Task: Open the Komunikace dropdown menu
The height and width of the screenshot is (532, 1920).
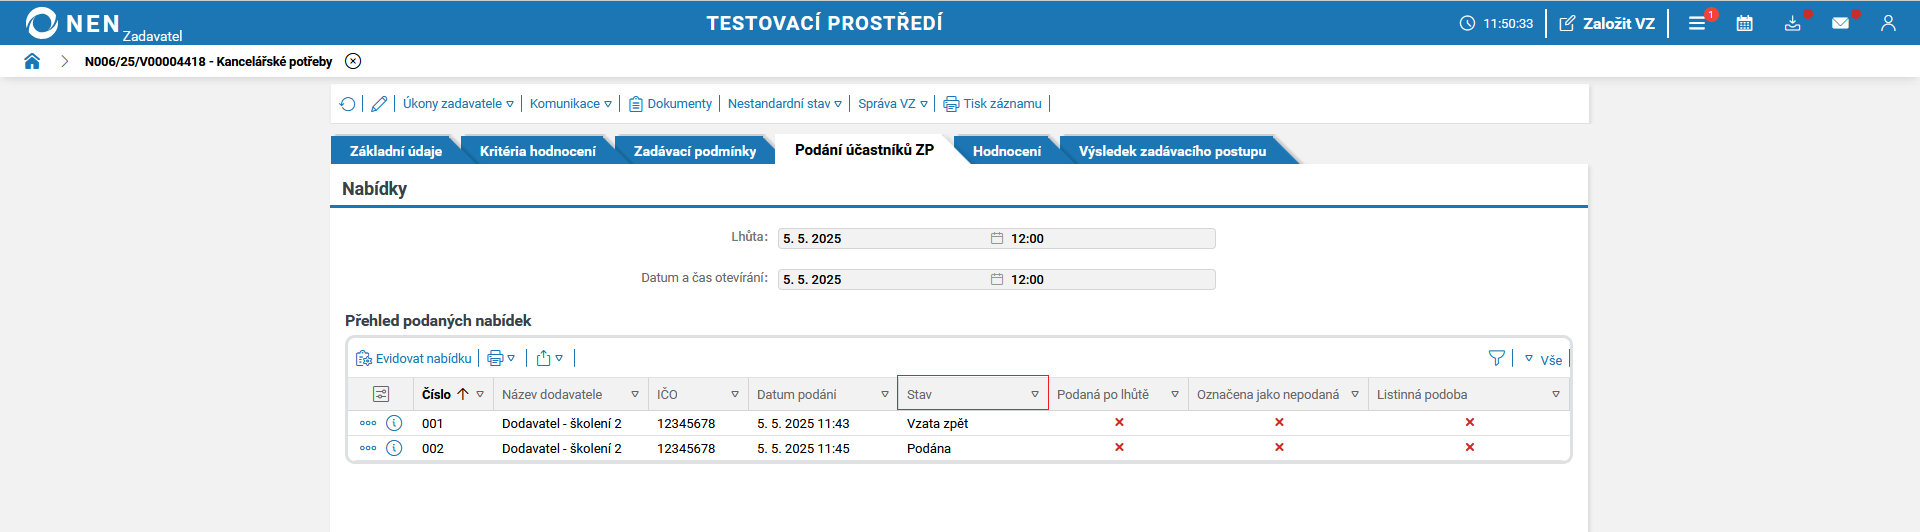Action: (570, 103)
